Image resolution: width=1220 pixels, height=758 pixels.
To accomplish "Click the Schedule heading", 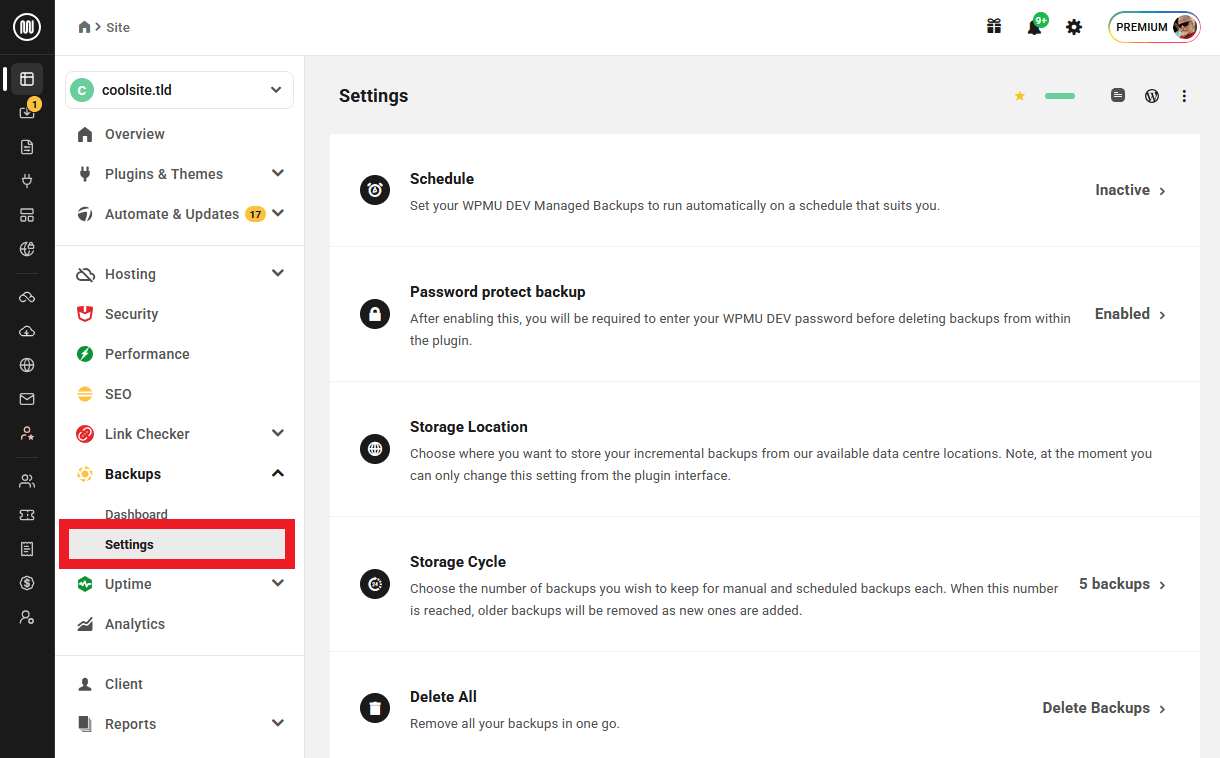I will tap(442, 179).
